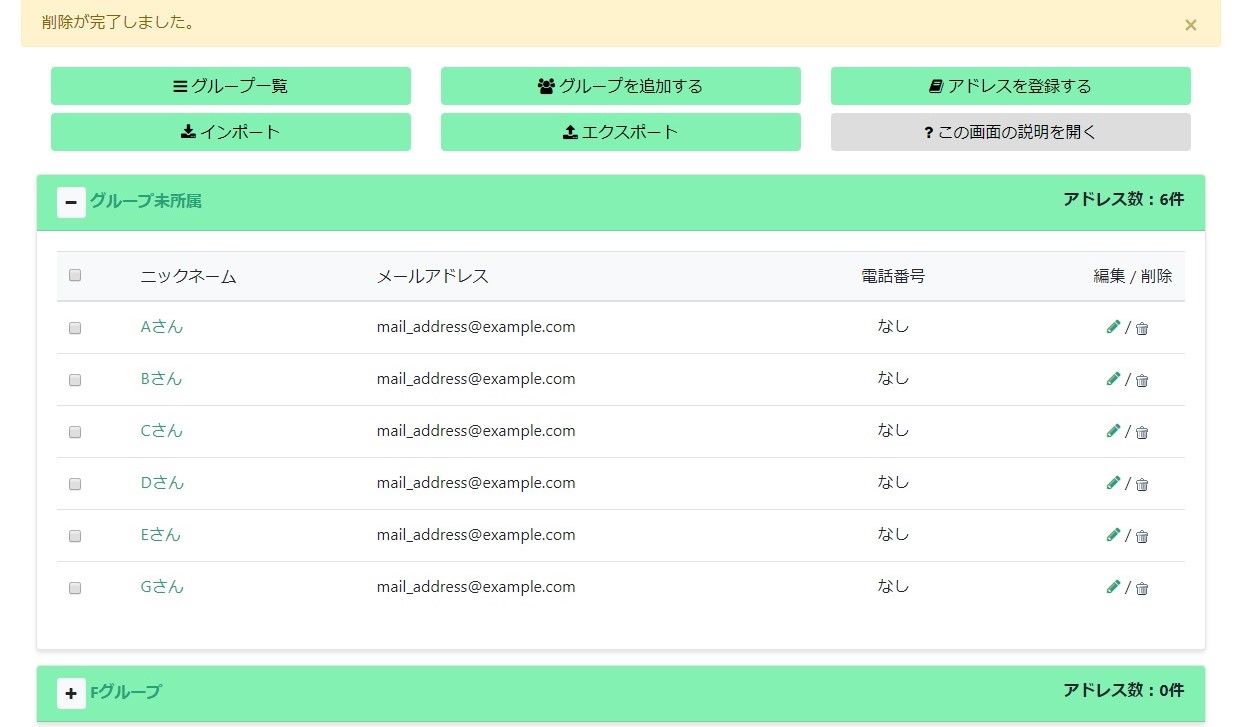1237x727 pixels.
Task: Edit the address entry for Aさん
Action: tap(1113, 327)
